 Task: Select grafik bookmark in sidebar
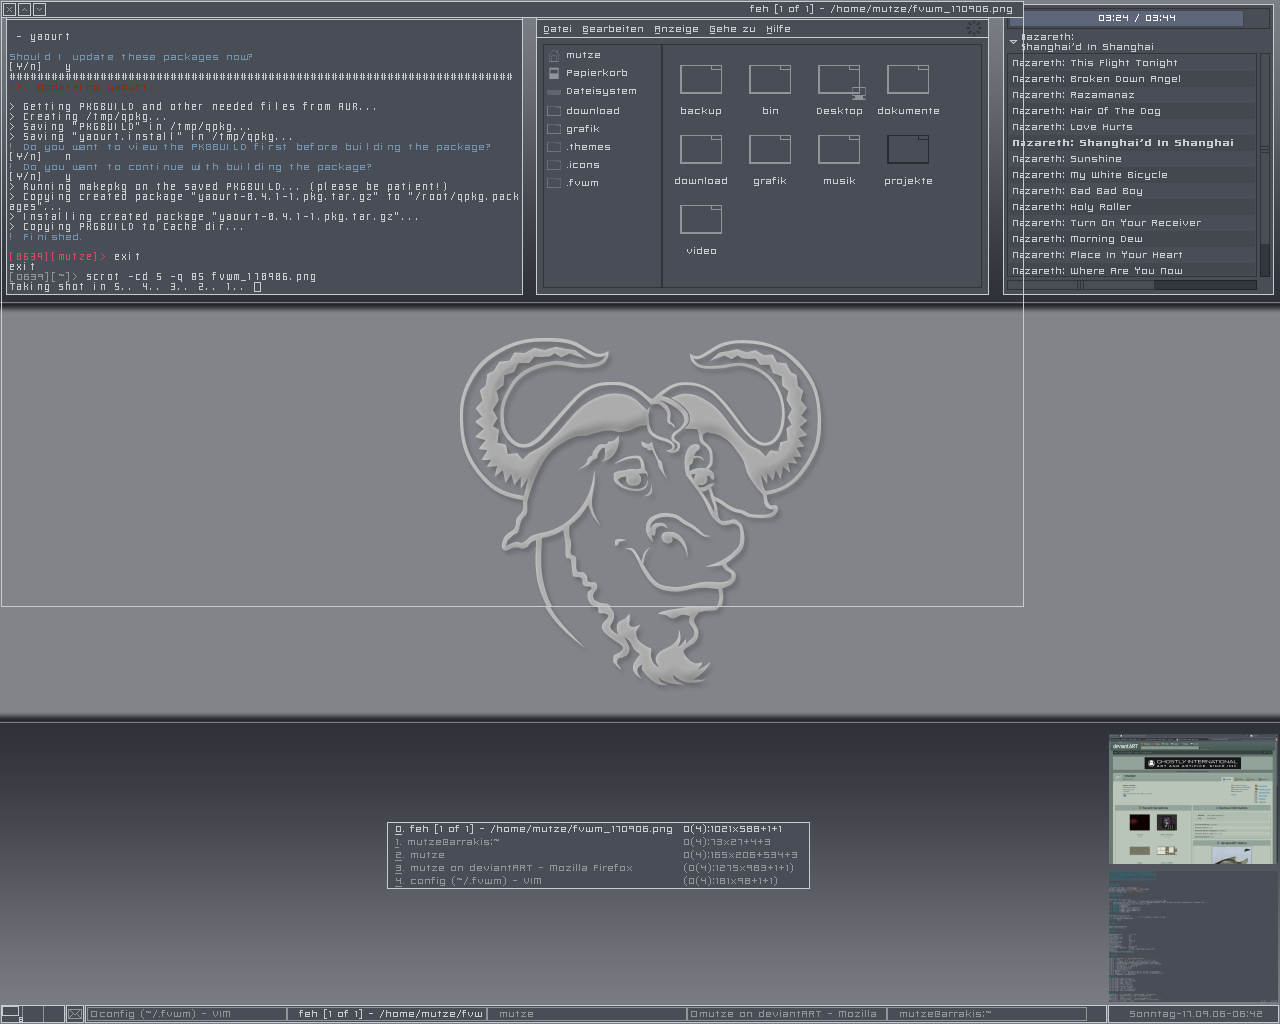click(x=573, y=129)
